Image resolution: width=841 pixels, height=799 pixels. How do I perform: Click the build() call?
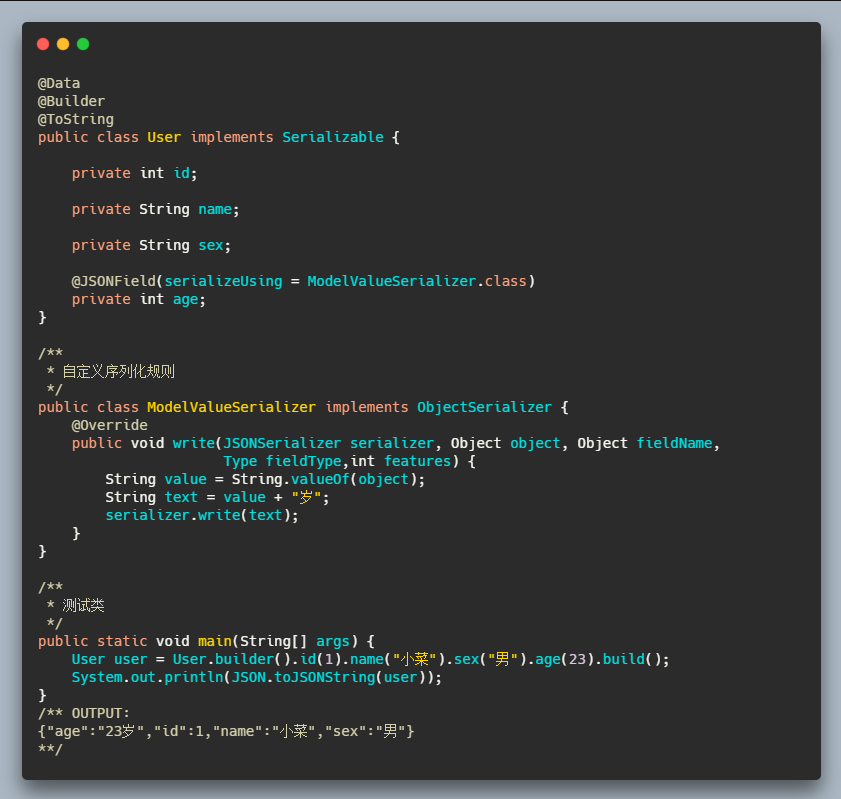632,659
